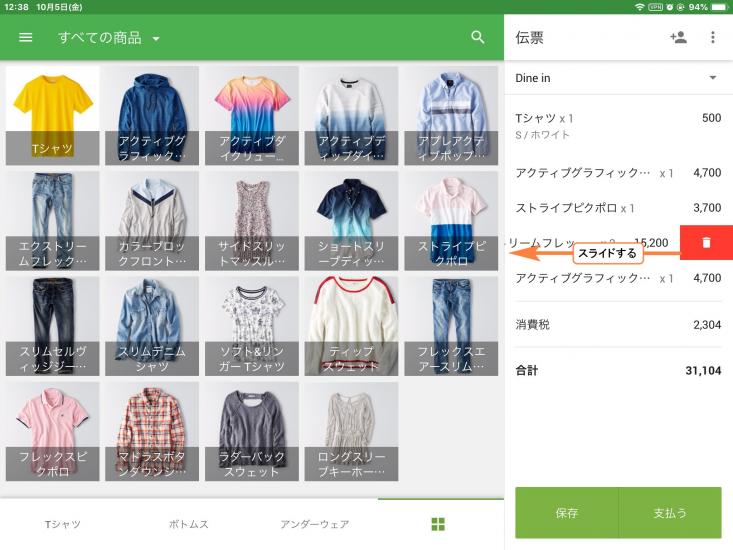Image resolution: width=733 pixels, height=550 pixels.
Task: Expand the すべての商品 category dropdown
Action: click(x=109, y=38)
